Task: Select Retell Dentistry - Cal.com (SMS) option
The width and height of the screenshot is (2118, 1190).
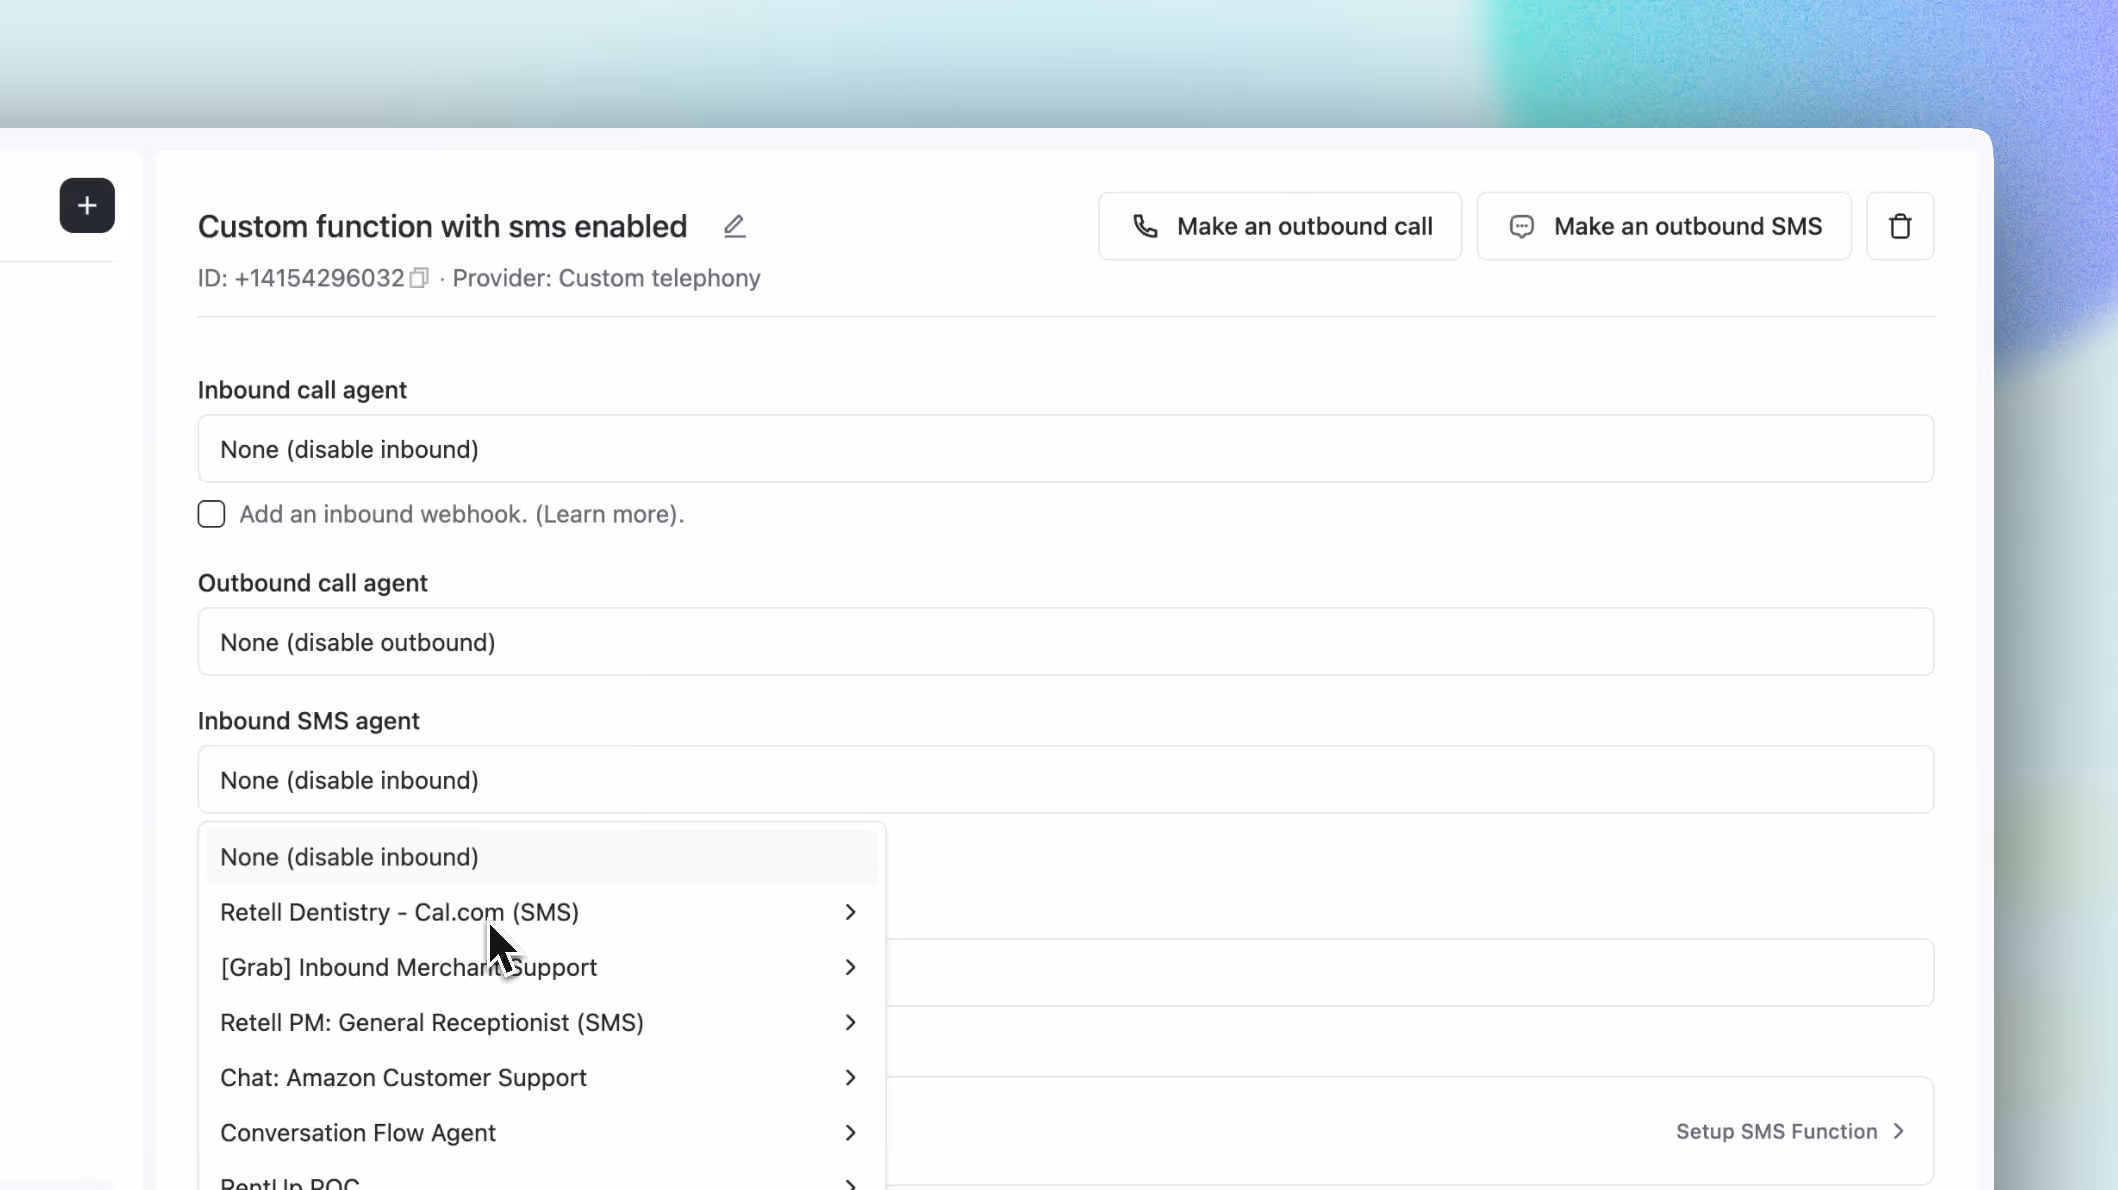Action: 399,912
